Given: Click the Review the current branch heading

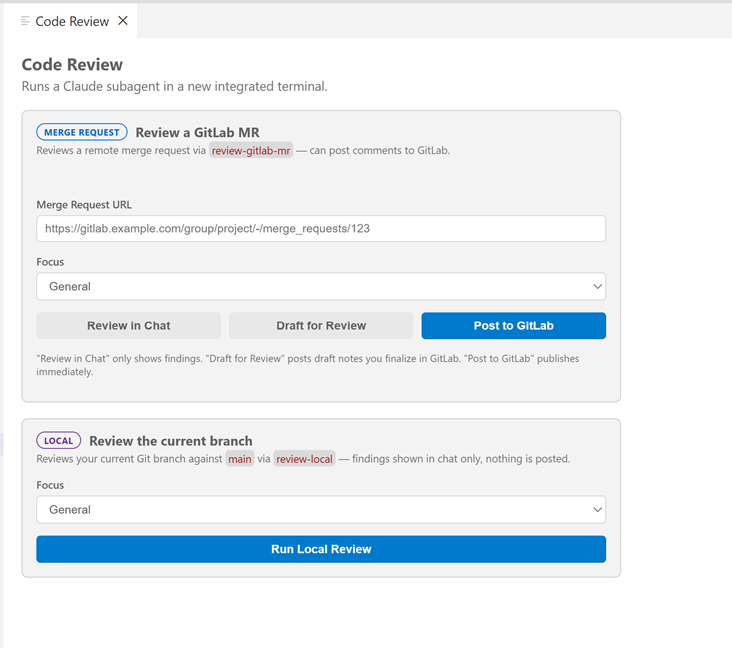Looking at the screenshot, I should pos(171,441).
